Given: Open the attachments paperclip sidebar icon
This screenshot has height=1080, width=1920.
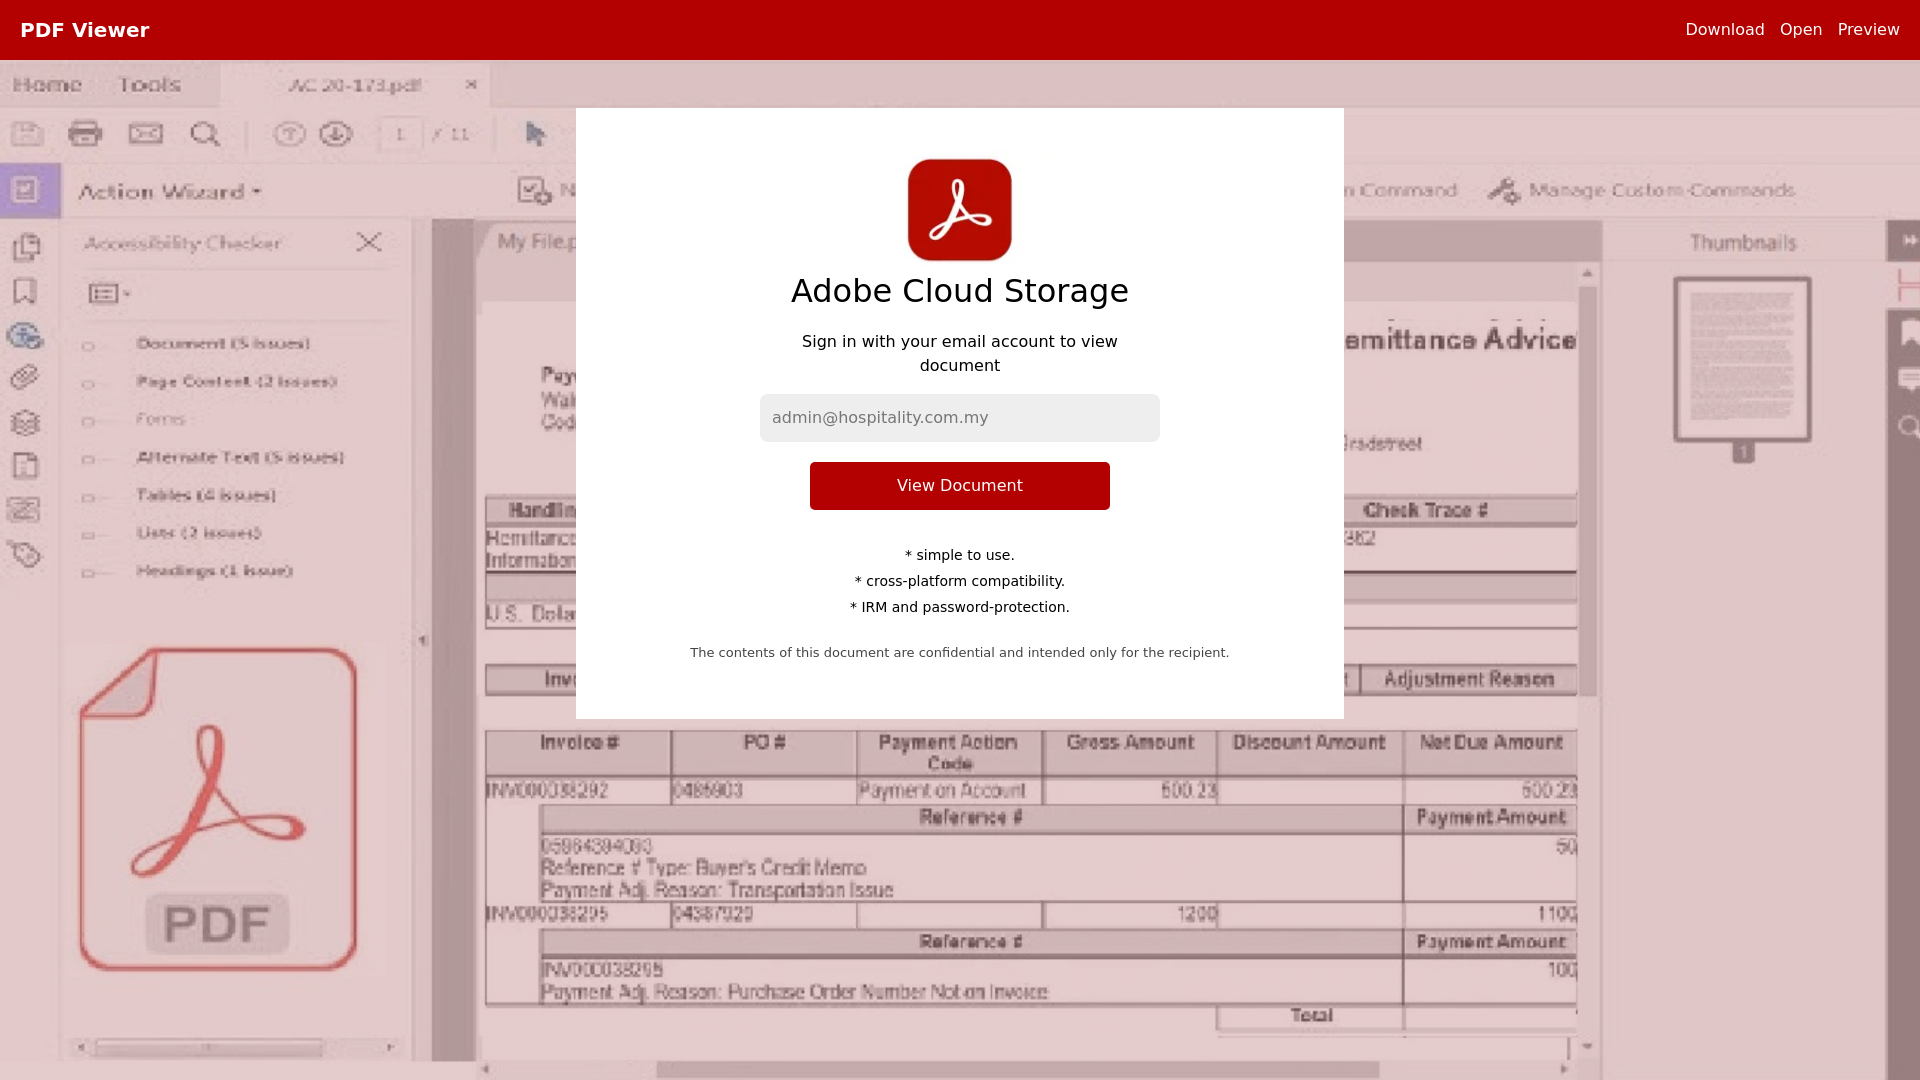Looking at the screenshot, I should [x=25, y=377].
